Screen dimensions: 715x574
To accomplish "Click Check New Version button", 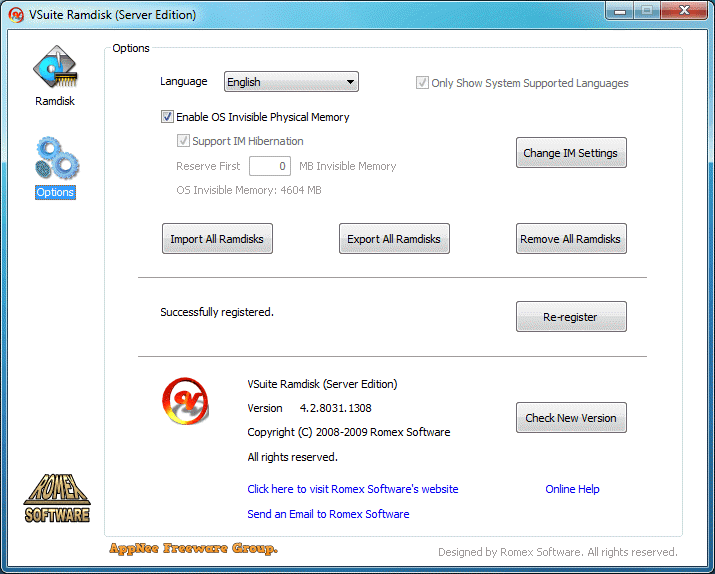I will [571, 418].
